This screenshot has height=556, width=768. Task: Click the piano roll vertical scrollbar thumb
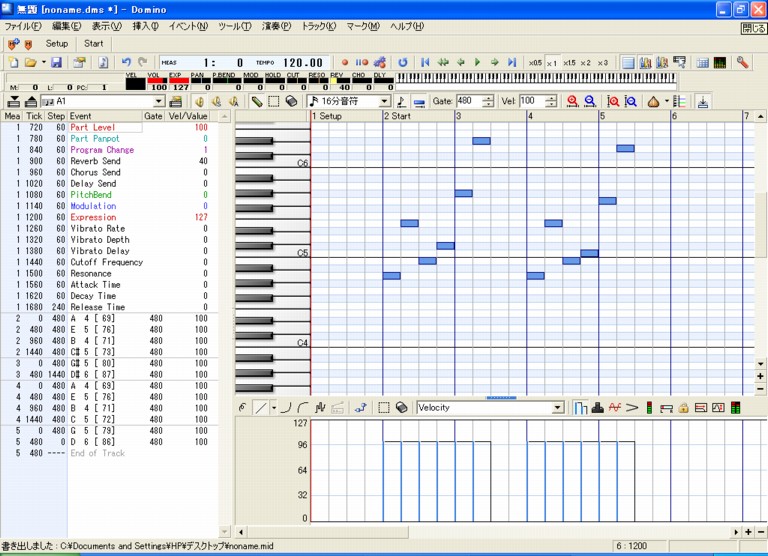pos(761,225)
